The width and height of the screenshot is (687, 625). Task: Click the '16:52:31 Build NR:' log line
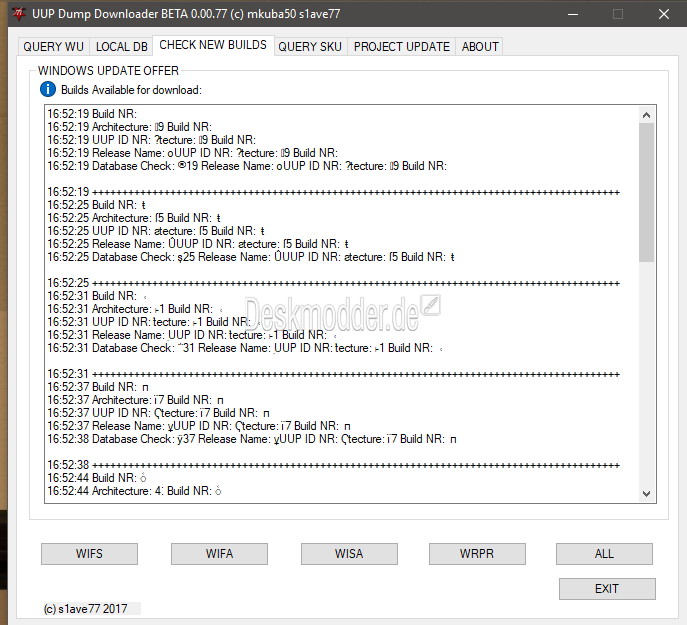click(97, 296)
